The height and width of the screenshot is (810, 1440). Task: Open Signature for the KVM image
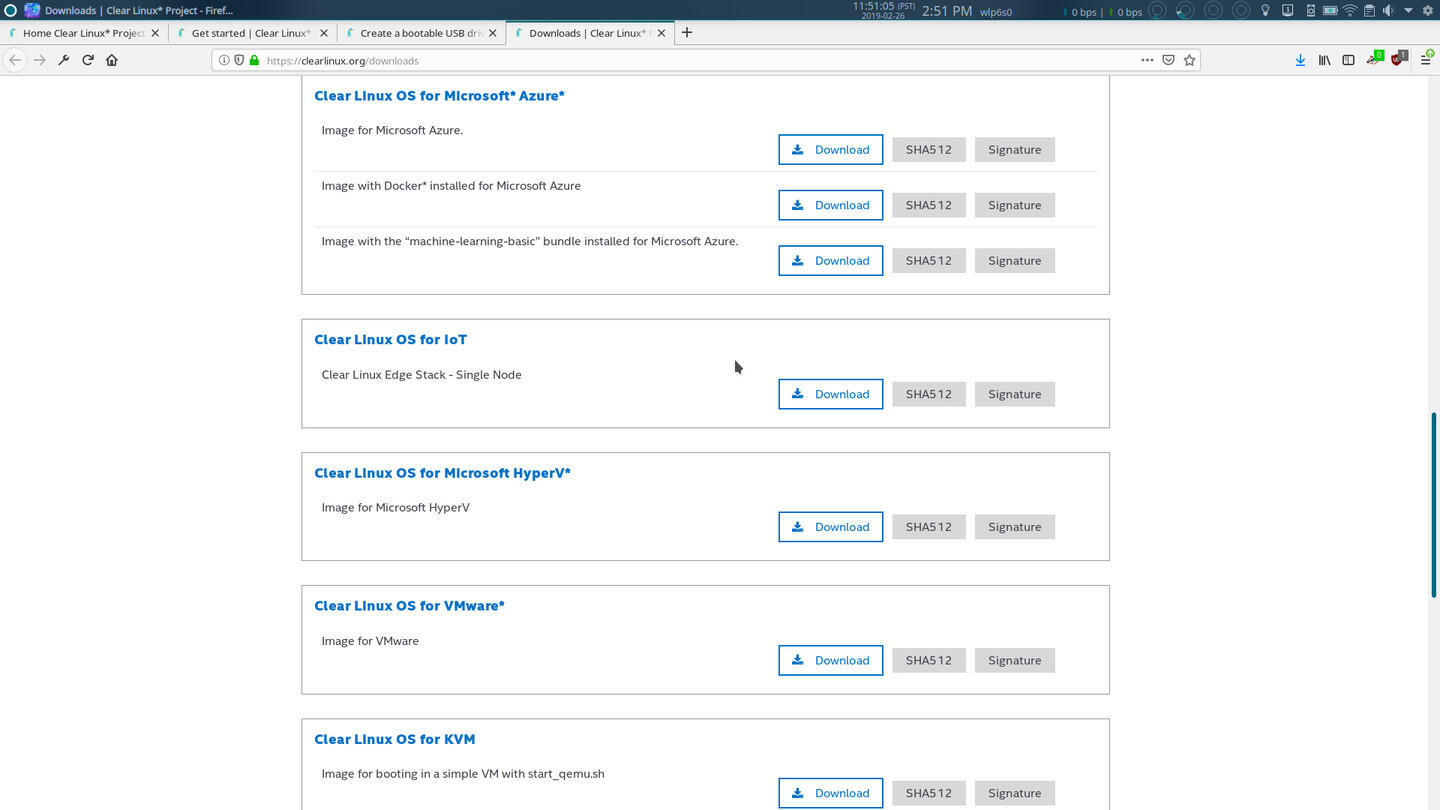click(1014, 793)
